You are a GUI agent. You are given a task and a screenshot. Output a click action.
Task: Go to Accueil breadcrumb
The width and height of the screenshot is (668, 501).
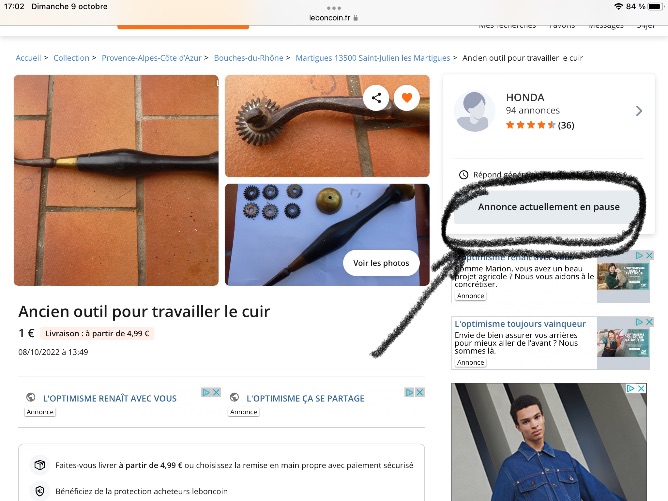pos(28,58)
